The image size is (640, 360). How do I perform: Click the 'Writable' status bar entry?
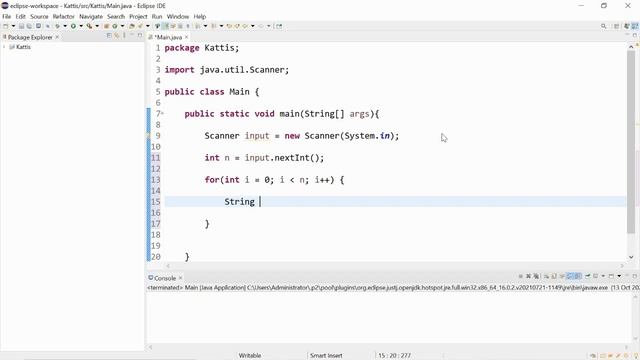250,356
